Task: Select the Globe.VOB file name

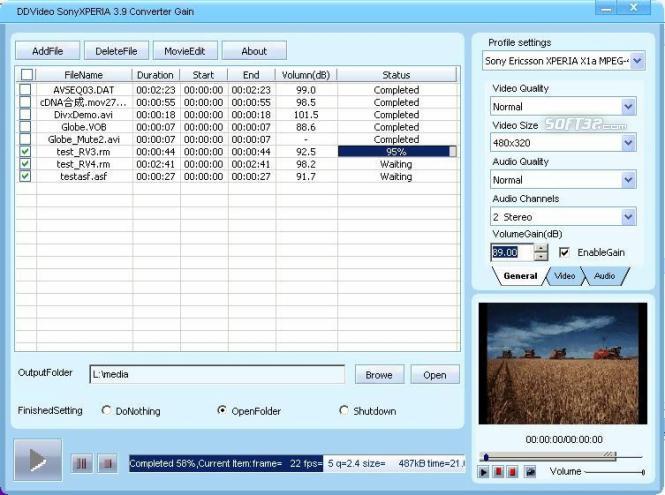Action: coord(84,127)
